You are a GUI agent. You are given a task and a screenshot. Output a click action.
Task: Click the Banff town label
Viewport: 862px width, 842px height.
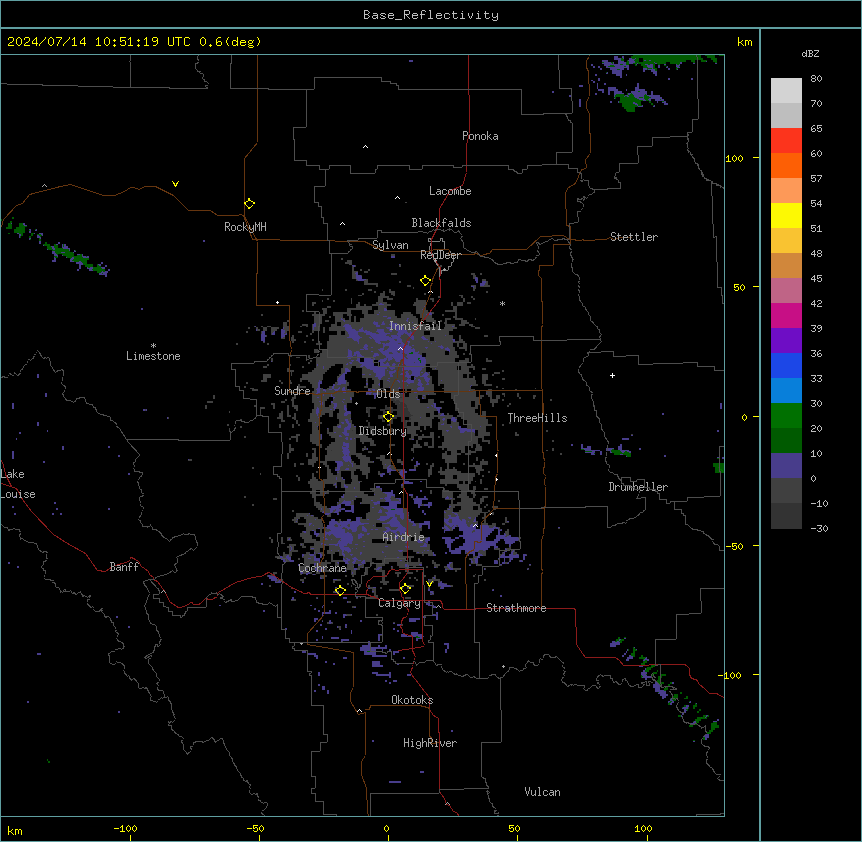[x=124, y=567]
